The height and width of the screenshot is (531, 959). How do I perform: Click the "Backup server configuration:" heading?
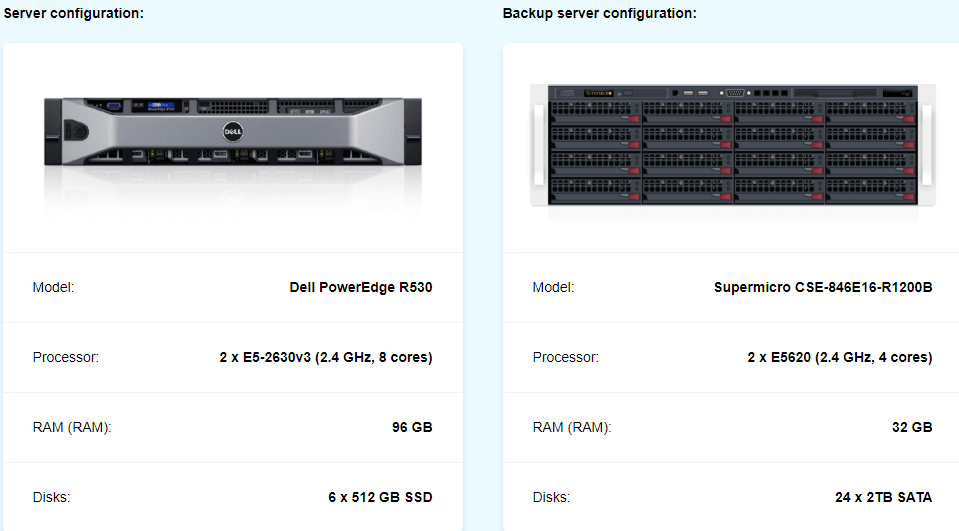click(x=599, y=13)
